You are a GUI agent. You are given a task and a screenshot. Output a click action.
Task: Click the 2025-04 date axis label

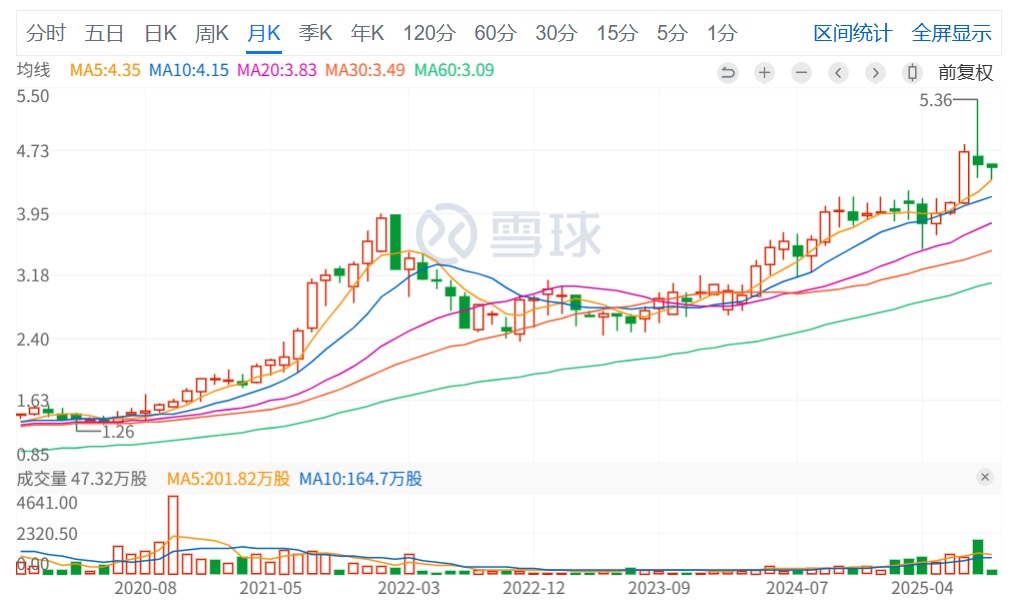pos(922,588)
